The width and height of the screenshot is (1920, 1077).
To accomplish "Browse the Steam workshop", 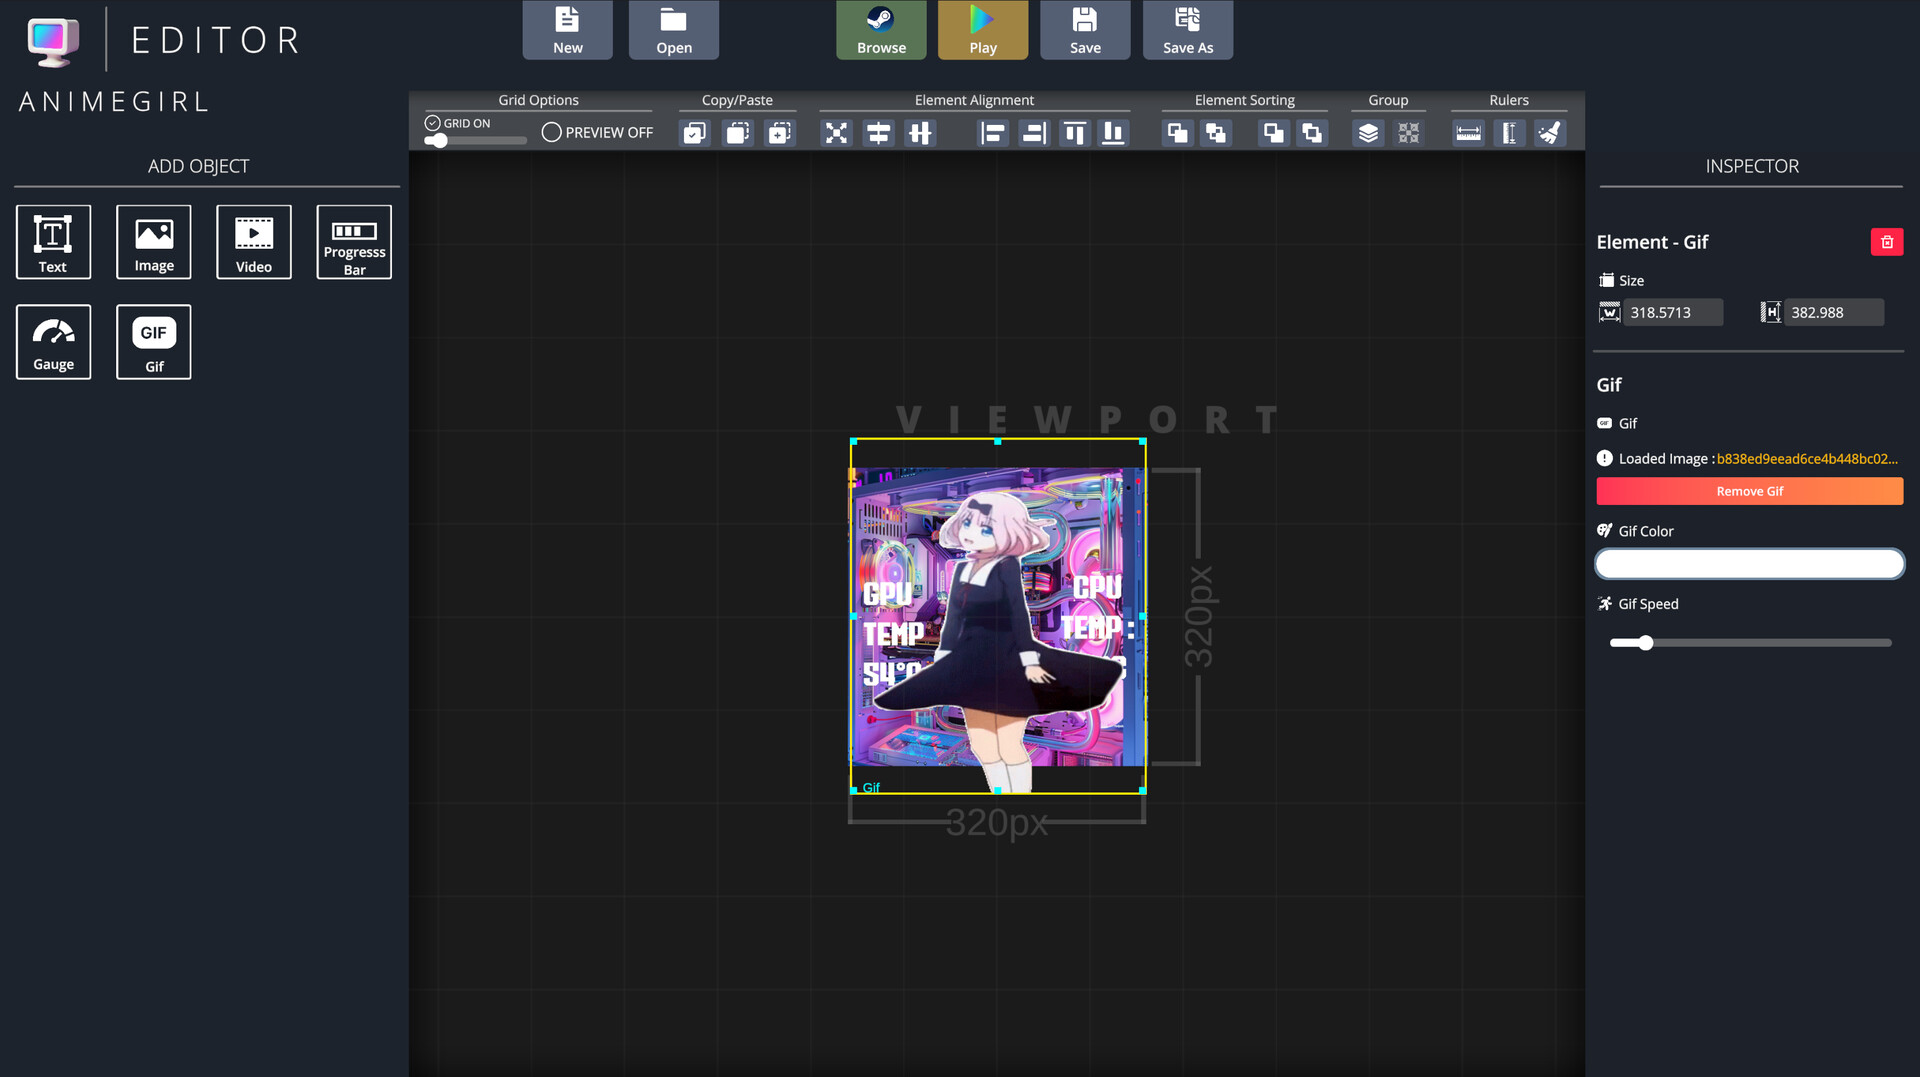I will pyautogui.click(x=881, y=30).
